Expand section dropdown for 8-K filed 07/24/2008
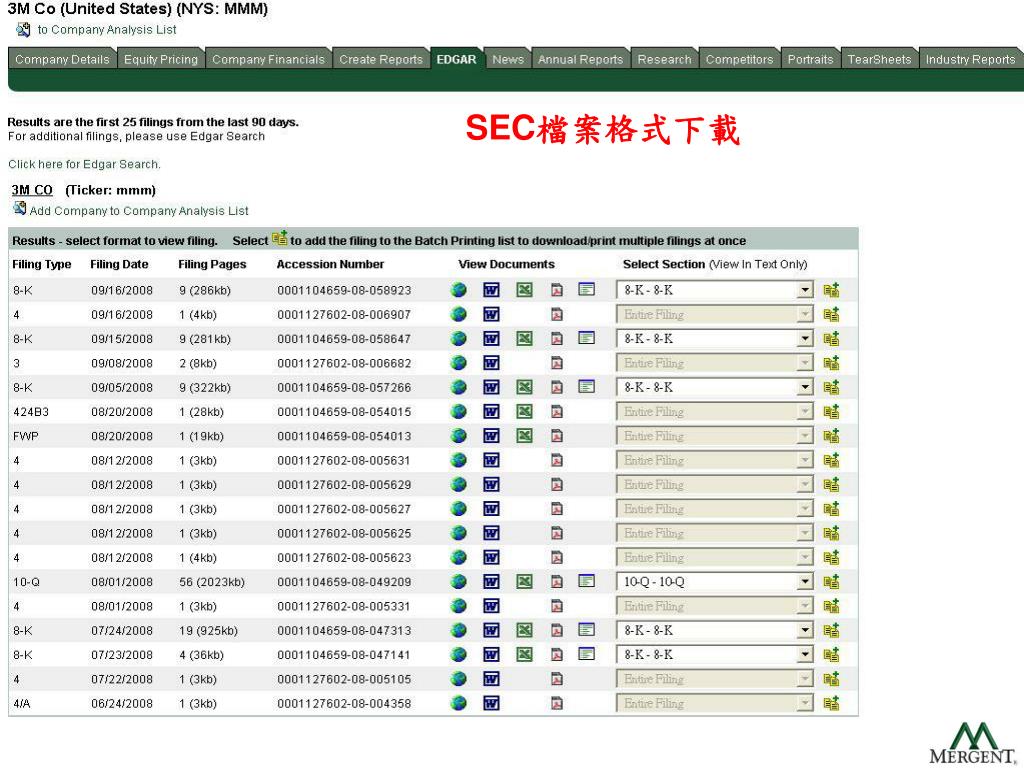 [x=805, y=630]
